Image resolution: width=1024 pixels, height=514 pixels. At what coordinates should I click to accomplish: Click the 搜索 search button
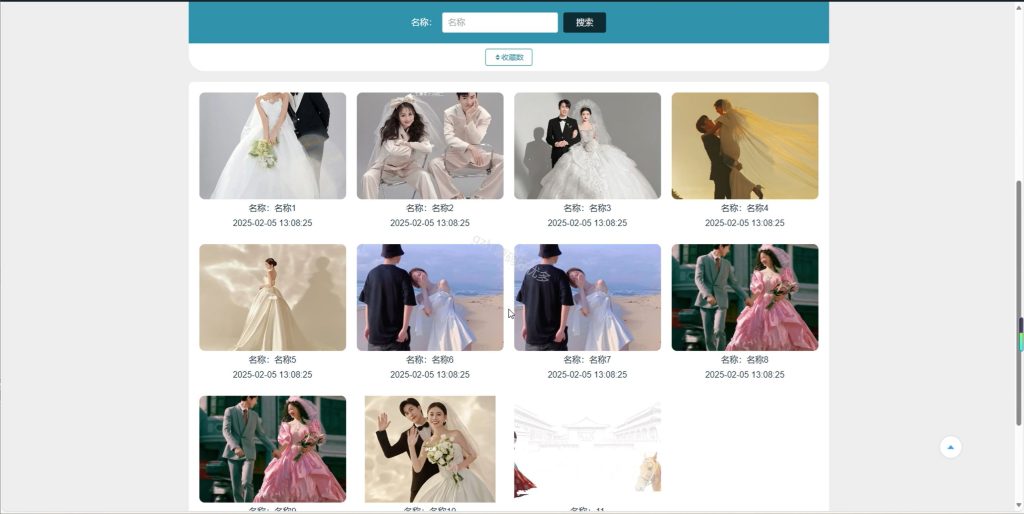(x=584, y=22)
